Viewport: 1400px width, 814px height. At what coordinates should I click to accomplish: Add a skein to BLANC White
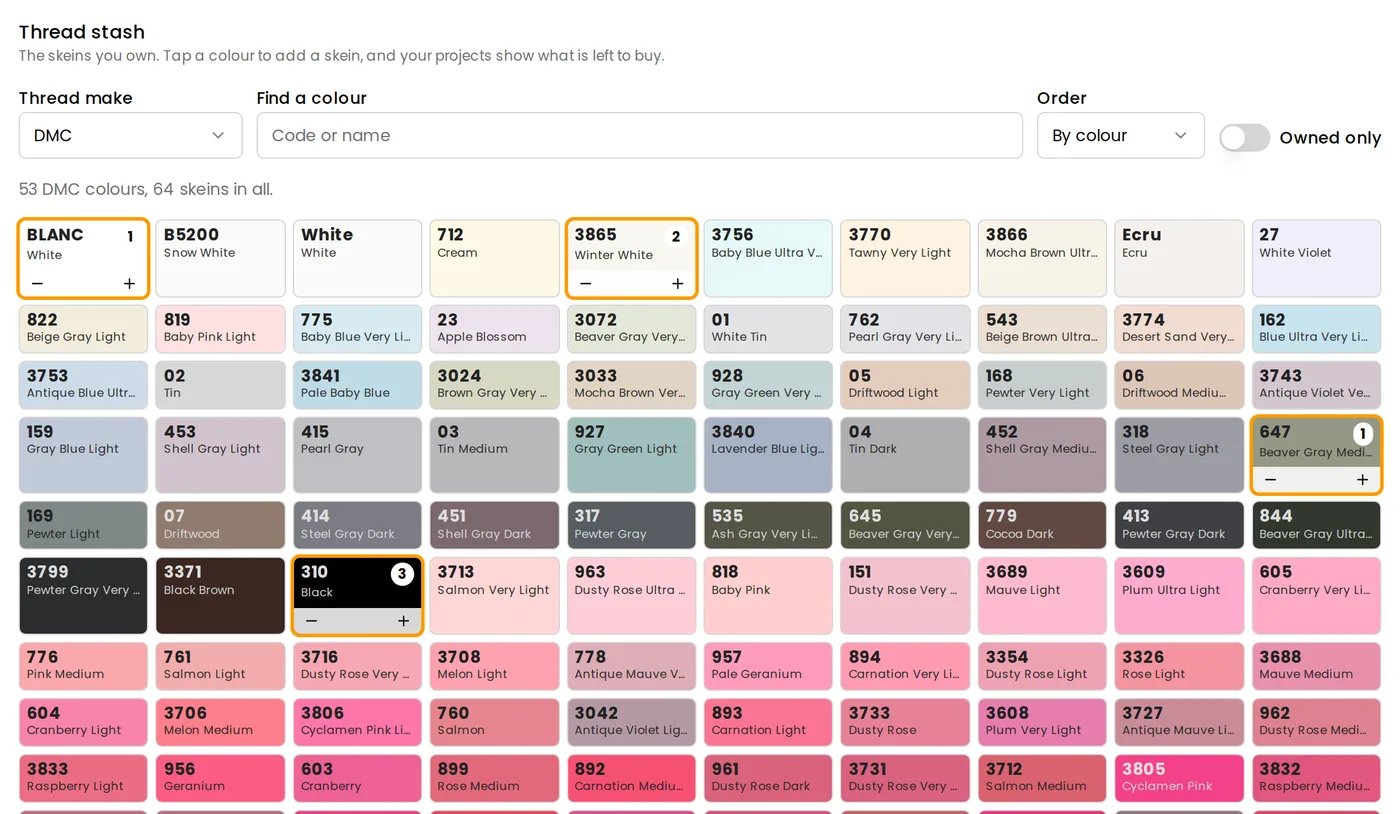pos(129,284)
